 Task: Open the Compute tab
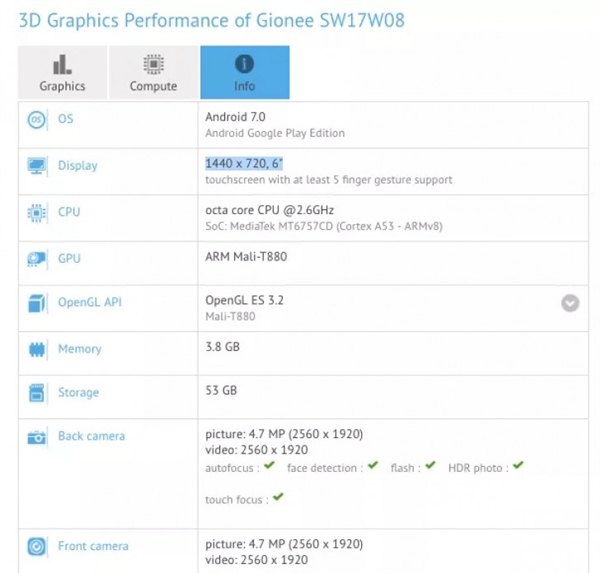point(153,73)
